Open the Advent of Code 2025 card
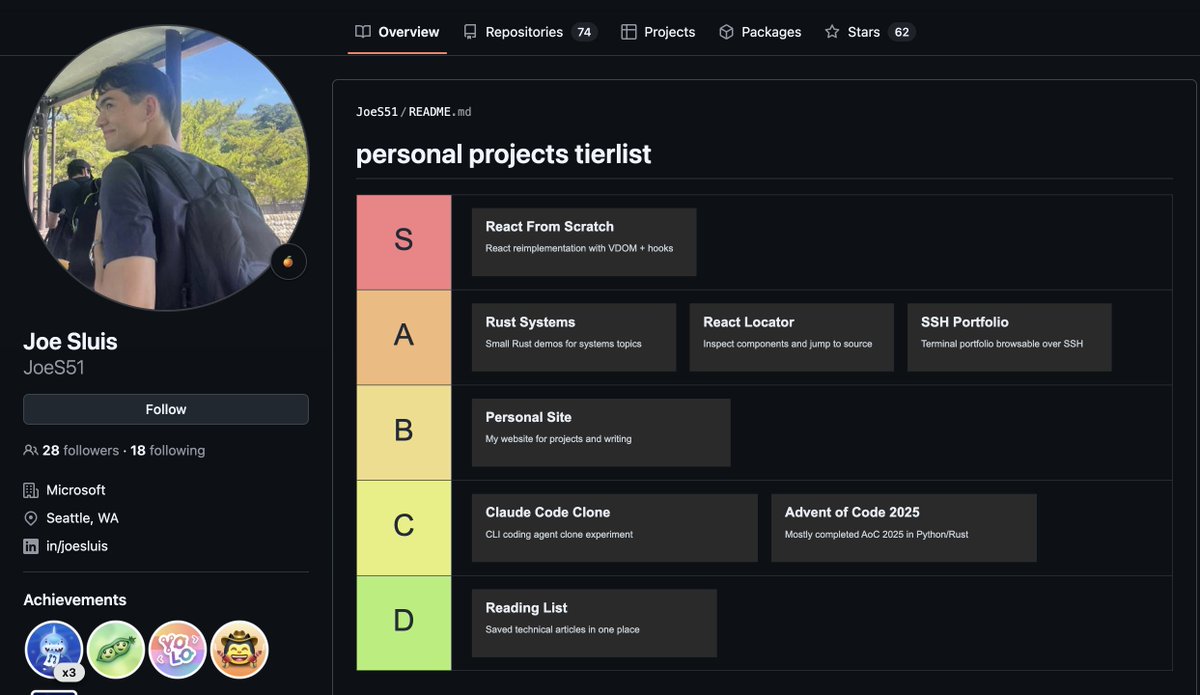Screen dimensions: 1200x695 [904, 527]
